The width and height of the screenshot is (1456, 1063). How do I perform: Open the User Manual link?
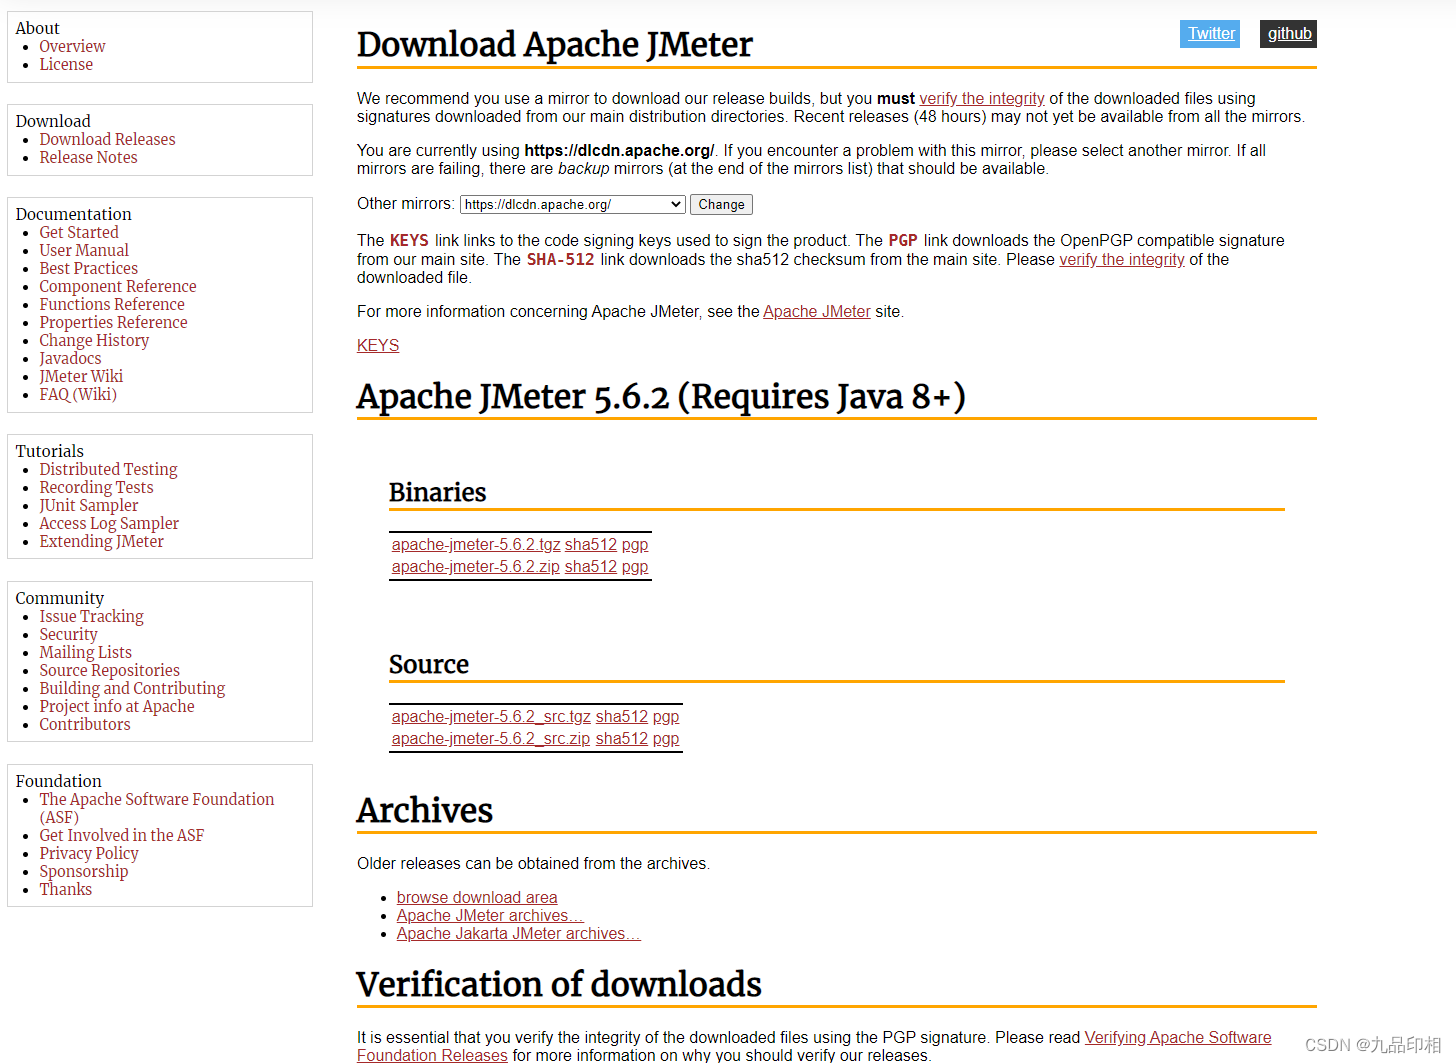pyautogui.click(x=84, y=251)
